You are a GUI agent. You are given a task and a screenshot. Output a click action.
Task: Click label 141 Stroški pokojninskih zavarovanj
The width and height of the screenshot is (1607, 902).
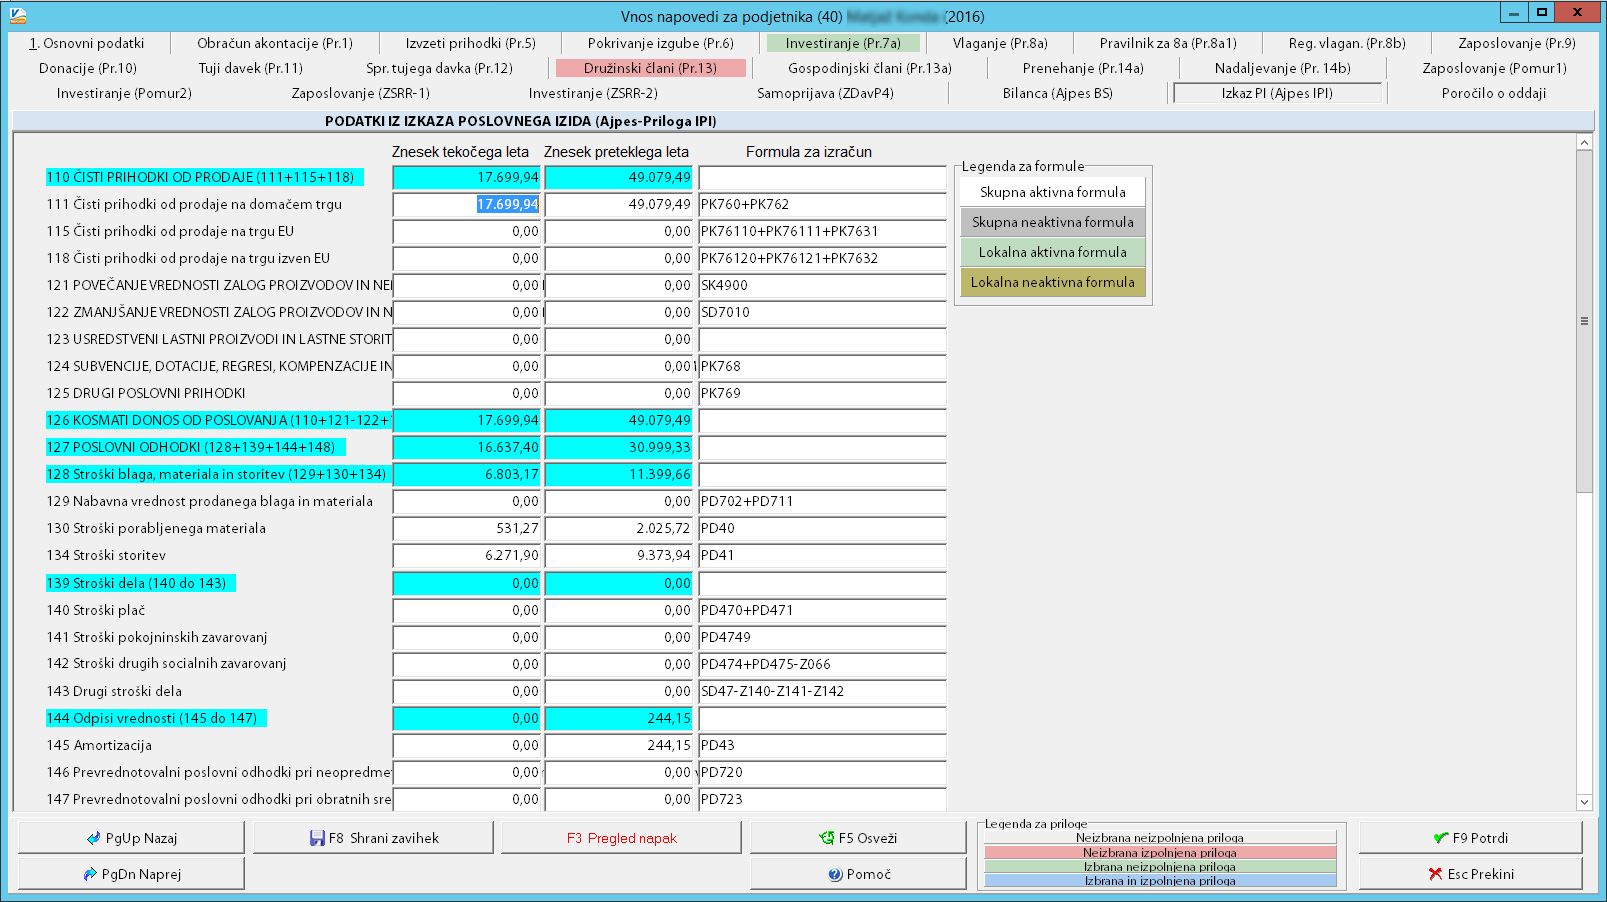157,637
